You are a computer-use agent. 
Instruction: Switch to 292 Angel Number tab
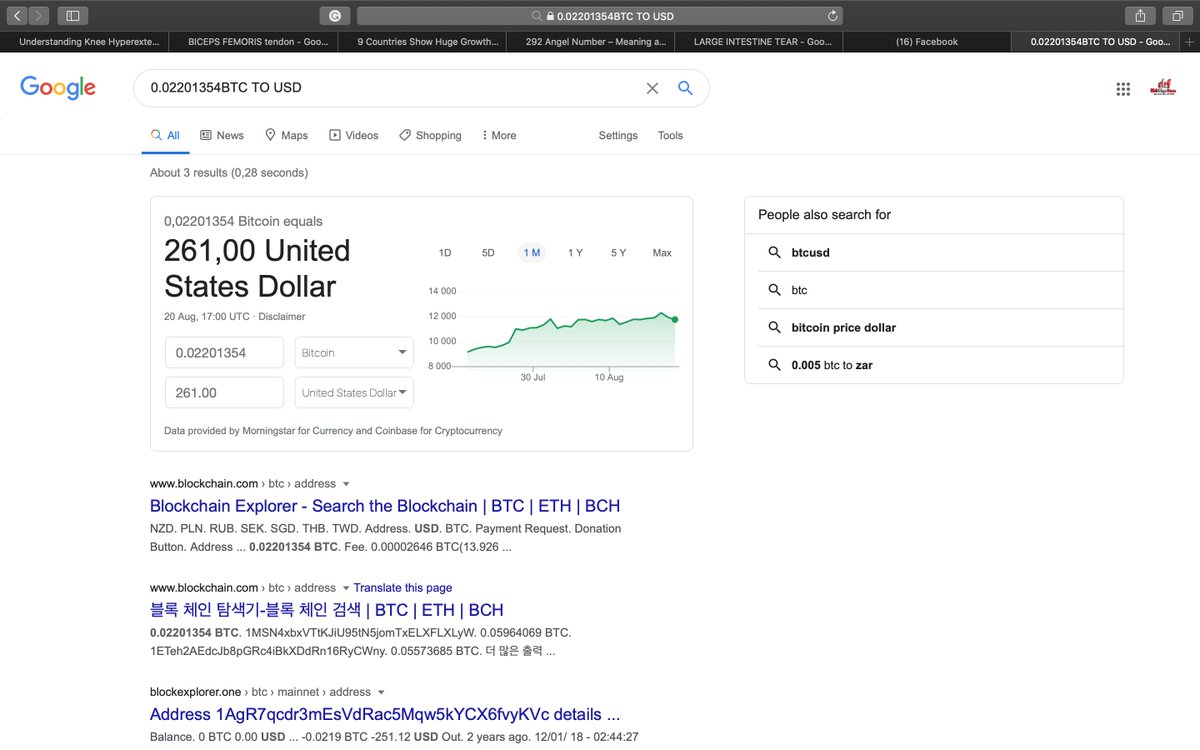click(x=592, y=42)
